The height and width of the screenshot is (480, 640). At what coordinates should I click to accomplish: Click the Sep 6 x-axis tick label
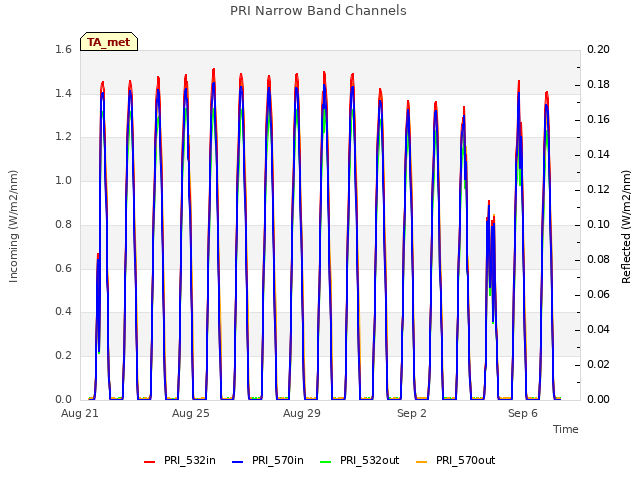pyautogui.click(x=523, y=413)
